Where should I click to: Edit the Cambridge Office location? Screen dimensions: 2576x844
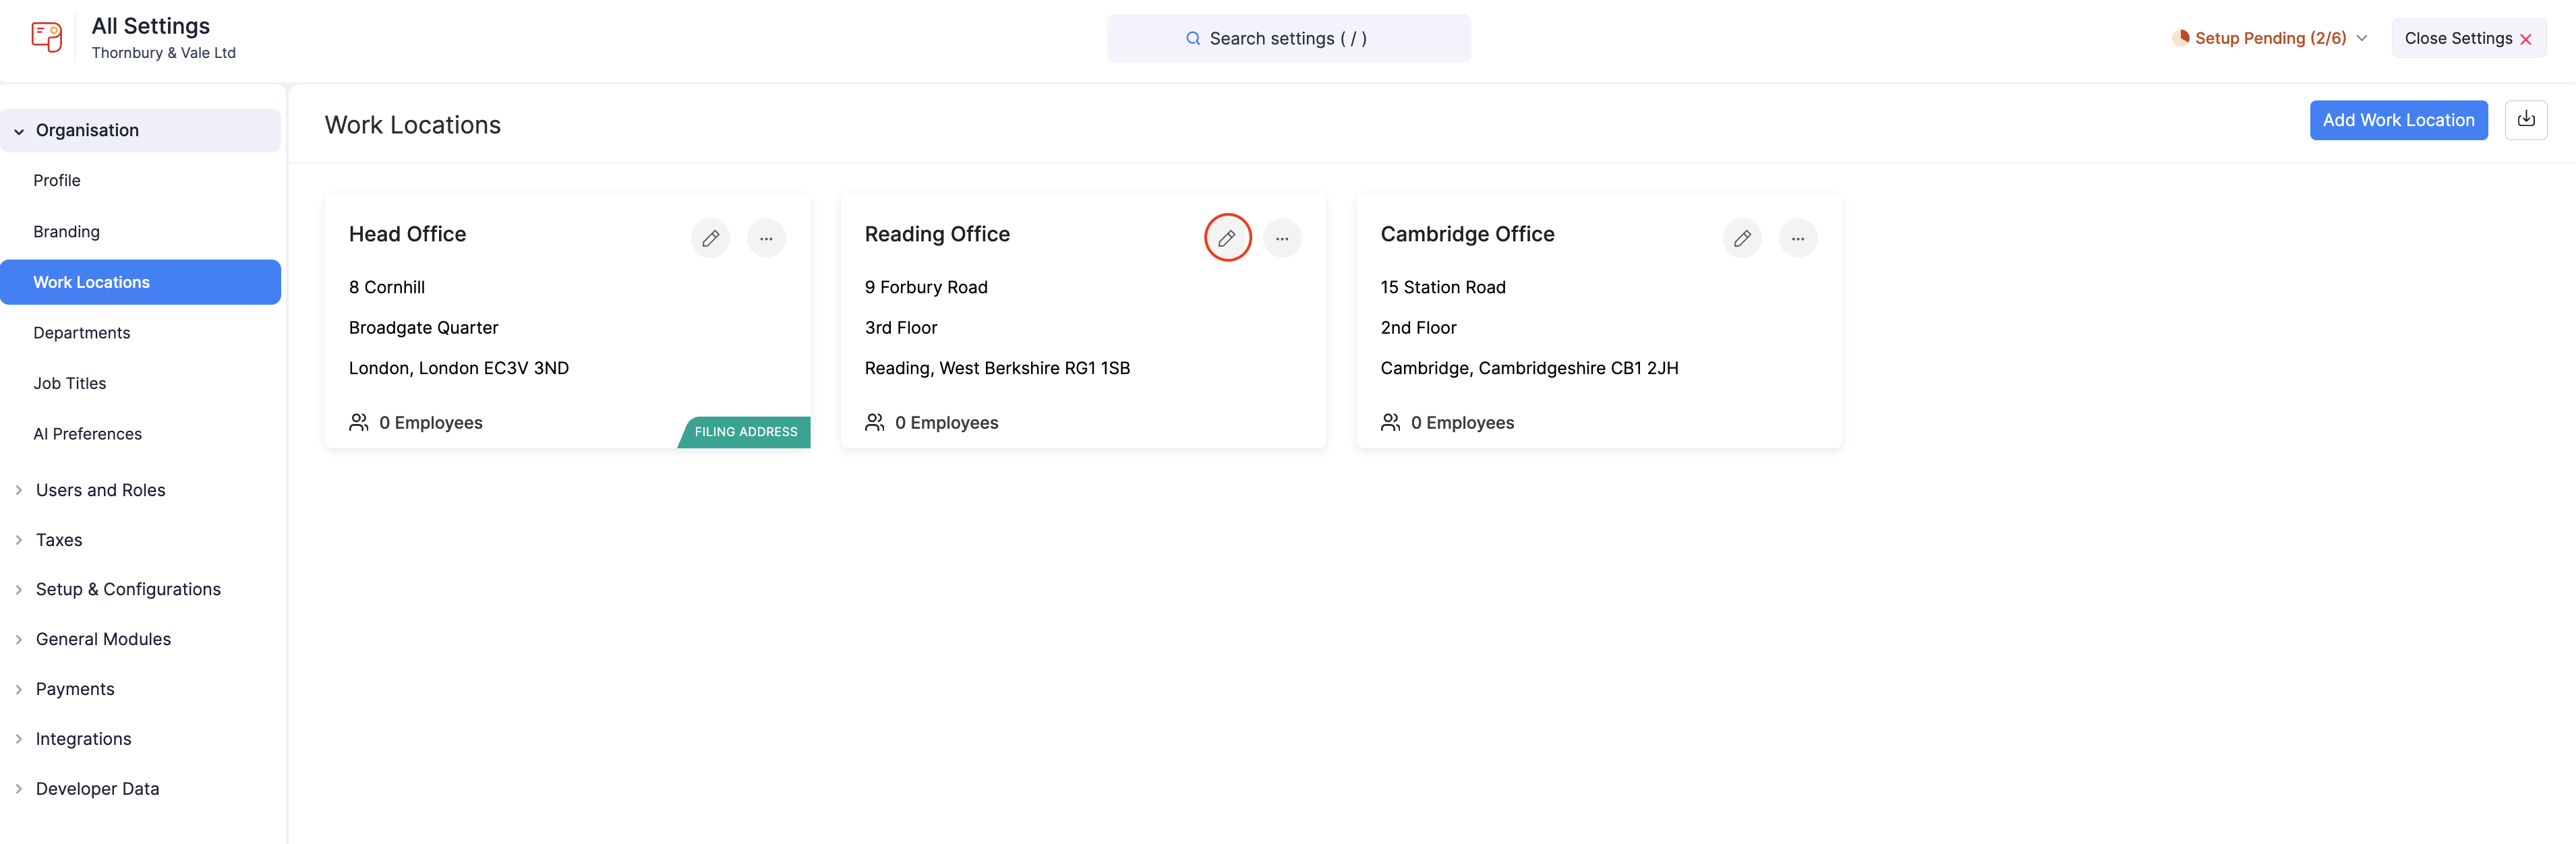[1742, 238]
